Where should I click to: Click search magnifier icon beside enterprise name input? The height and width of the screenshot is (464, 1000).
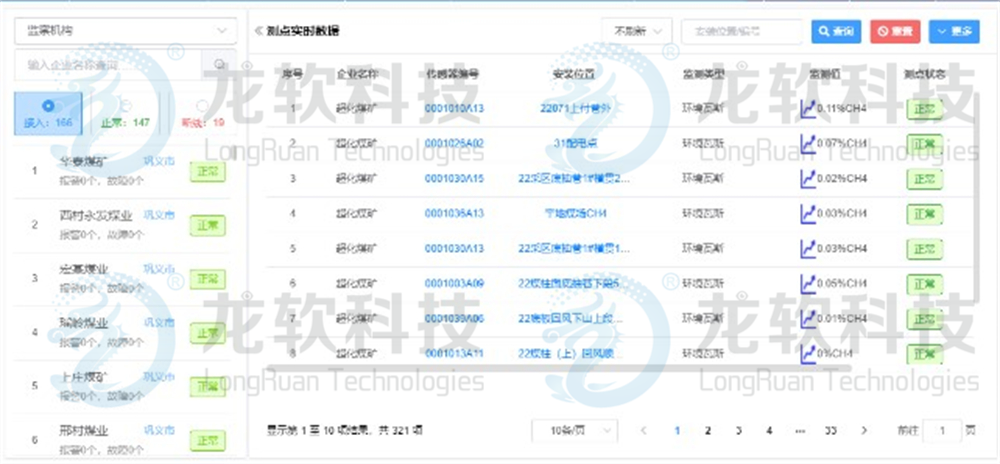point(220,65)
